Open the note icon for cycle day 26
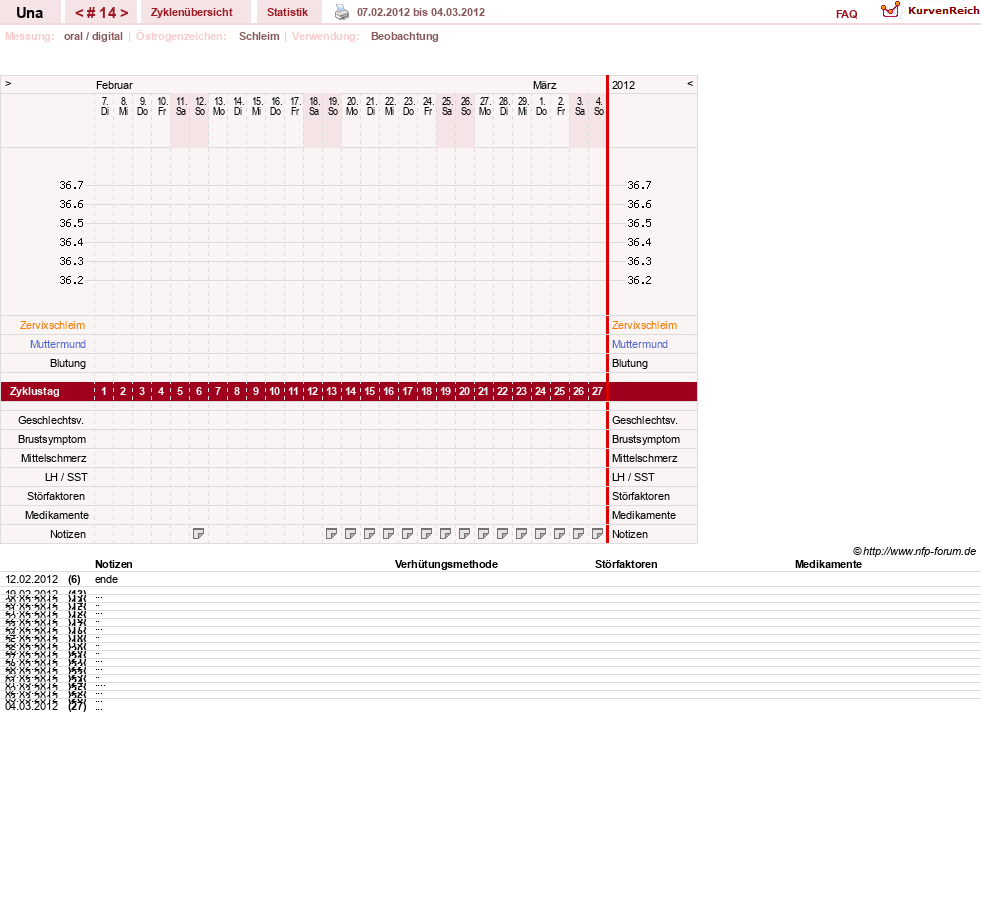Image resolution: width=981 pixels, height=903 pixels. click(578, 534)
